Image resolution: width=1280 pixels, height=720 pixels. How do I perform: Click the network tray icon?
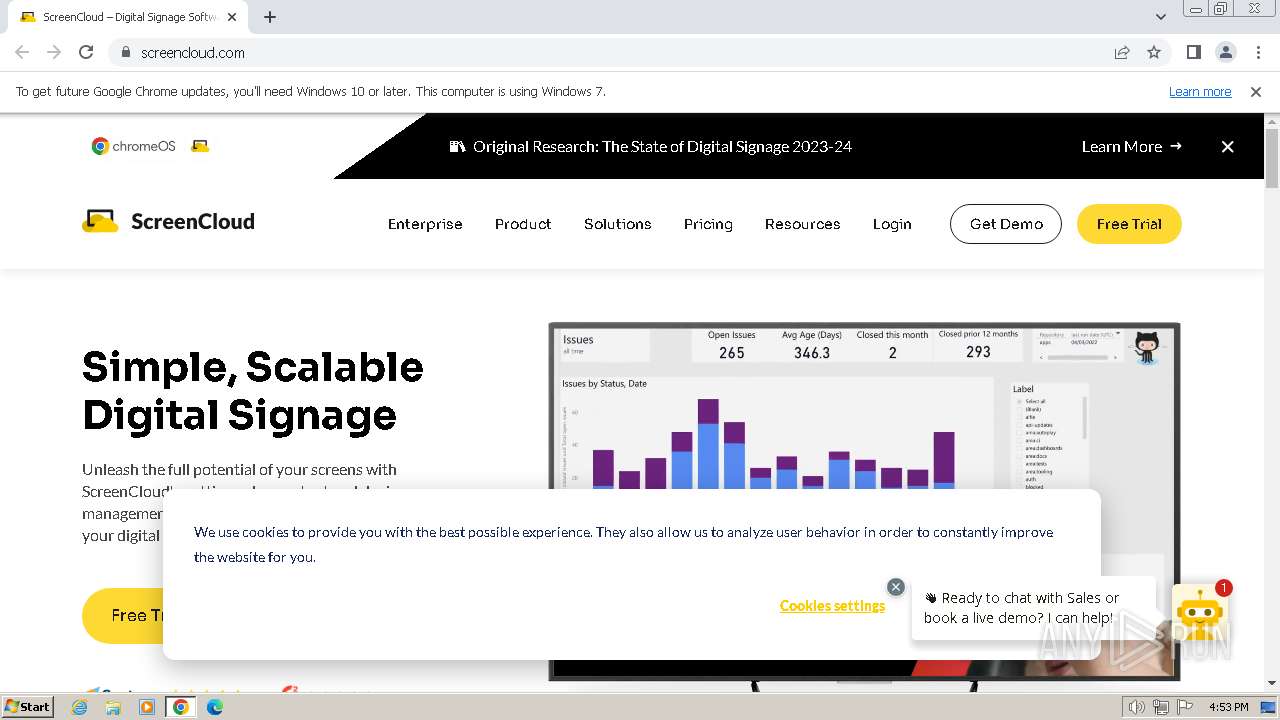click(x=1162, y=707)
